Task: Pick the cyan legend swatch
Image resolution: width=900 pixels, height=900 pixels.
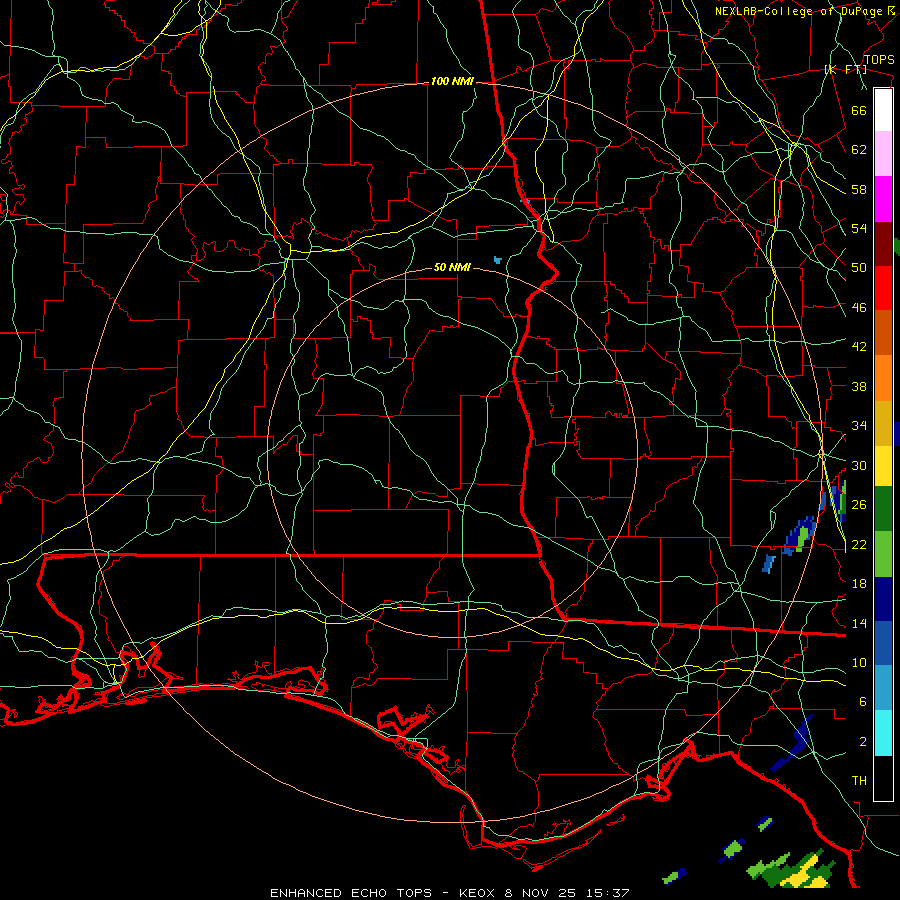Action: [883, 733]
